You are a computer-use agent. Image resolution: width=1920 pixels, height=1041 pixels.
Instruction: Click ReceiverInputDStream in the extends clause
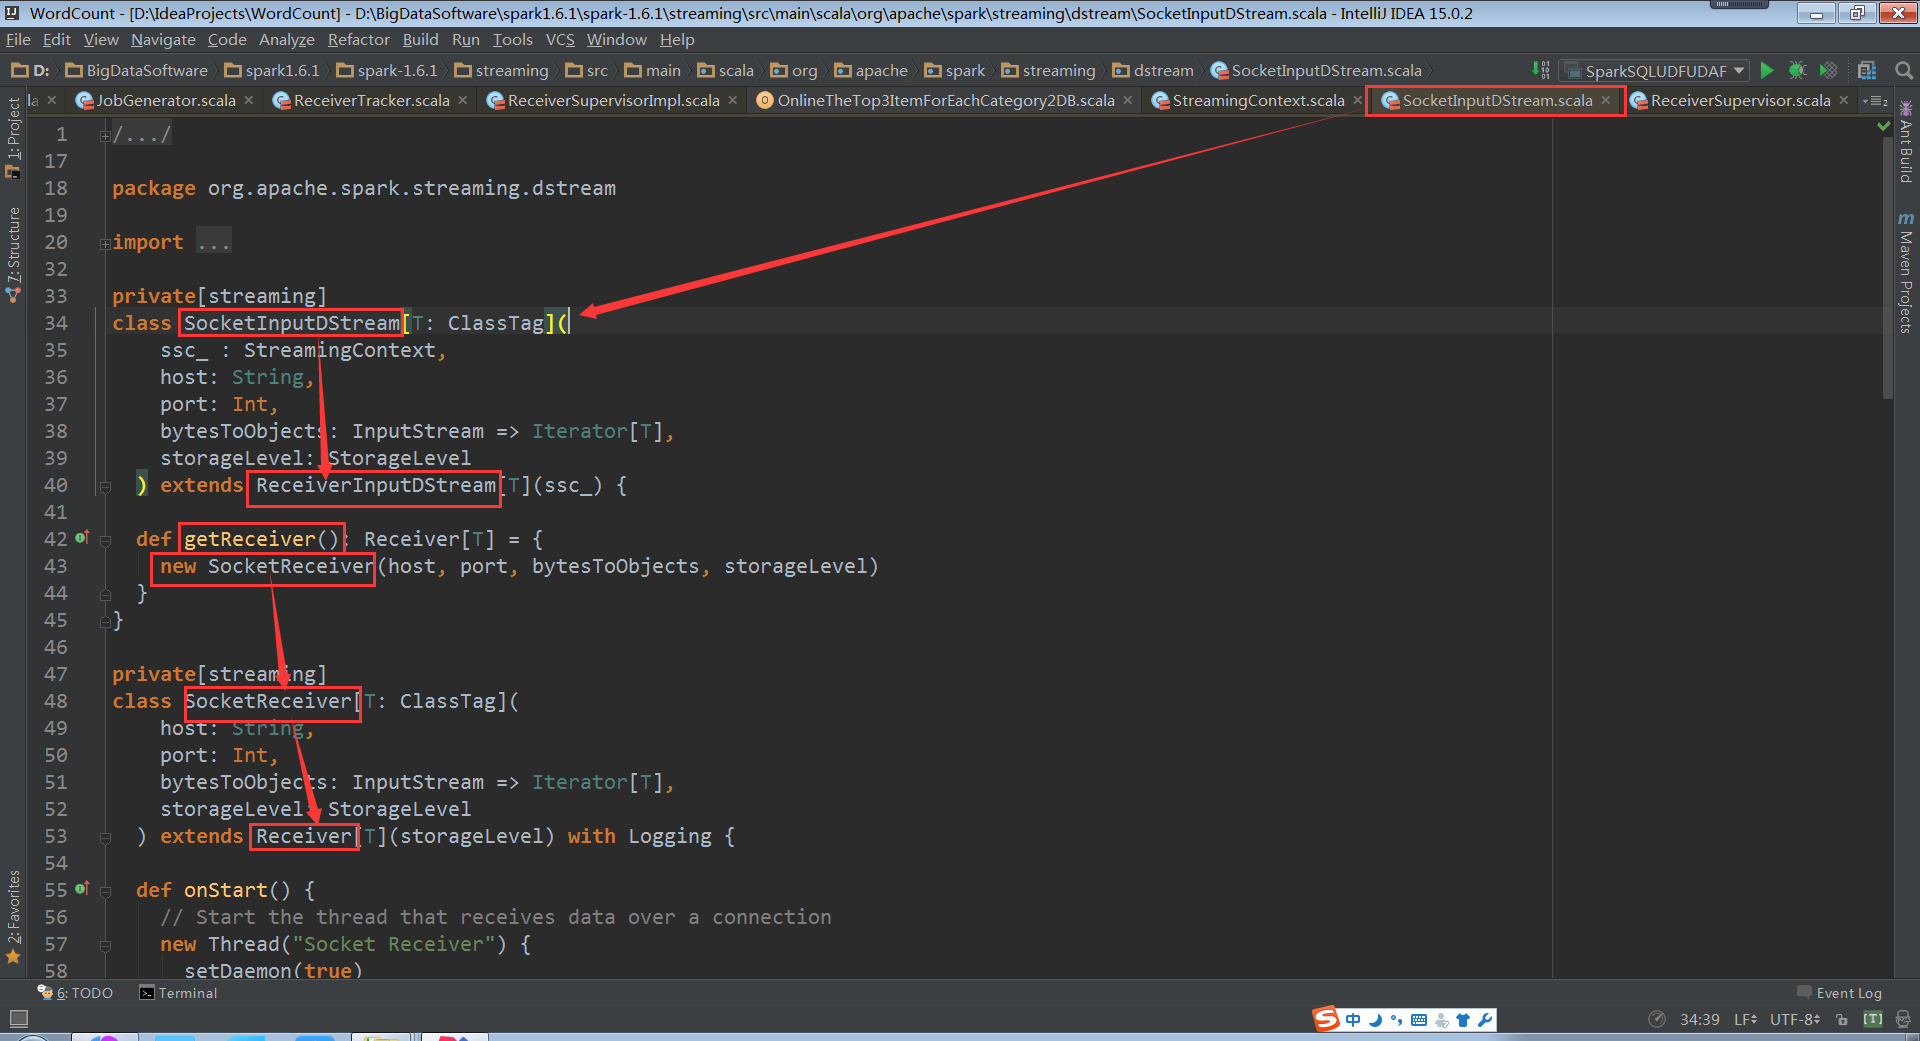[x=376, y=485]
